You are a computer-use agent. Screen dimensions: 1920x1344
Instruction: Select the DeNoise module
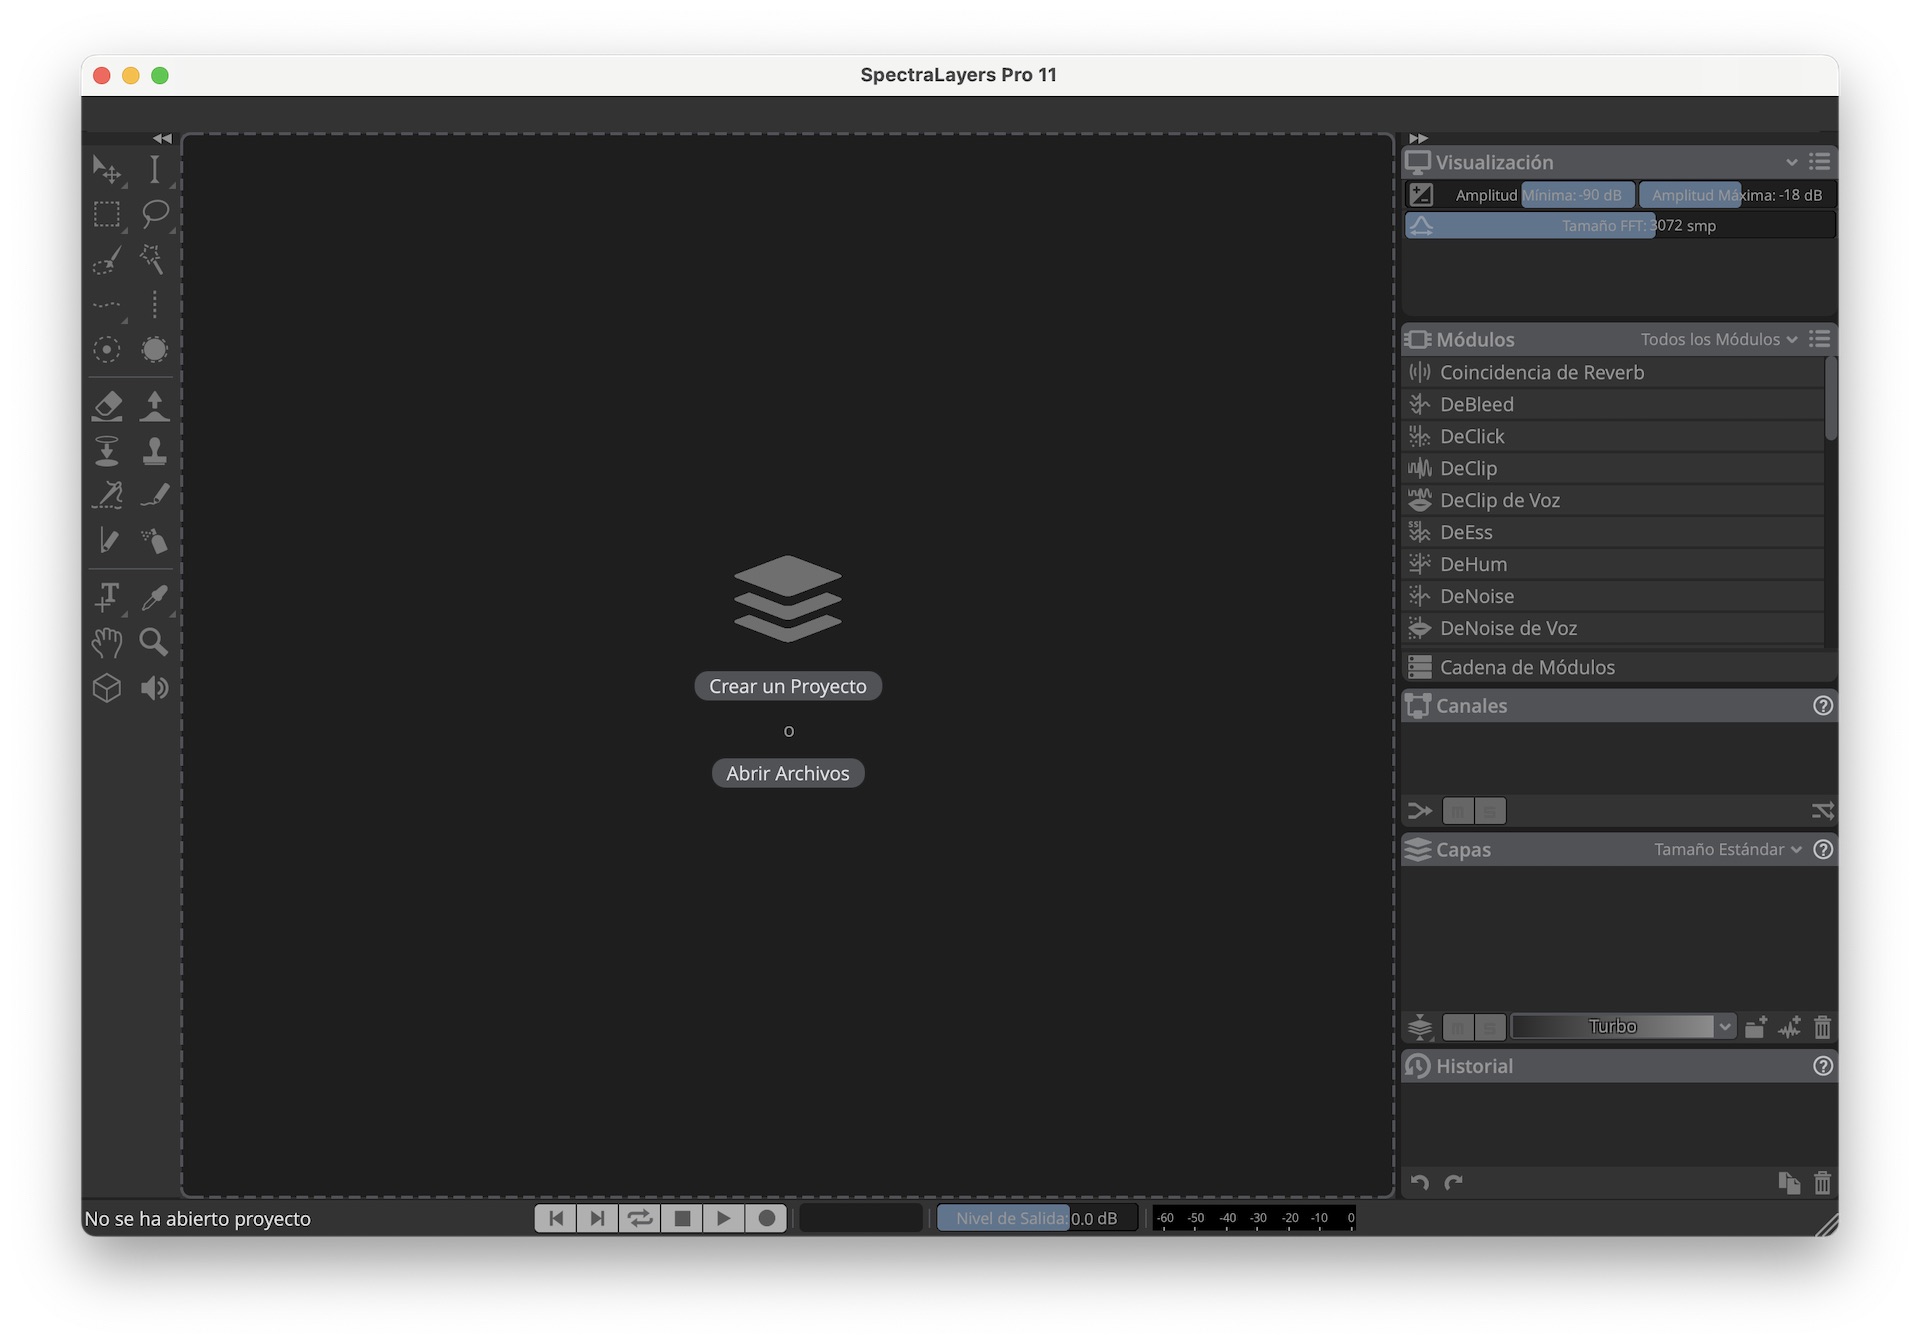tap(1477, 596)
